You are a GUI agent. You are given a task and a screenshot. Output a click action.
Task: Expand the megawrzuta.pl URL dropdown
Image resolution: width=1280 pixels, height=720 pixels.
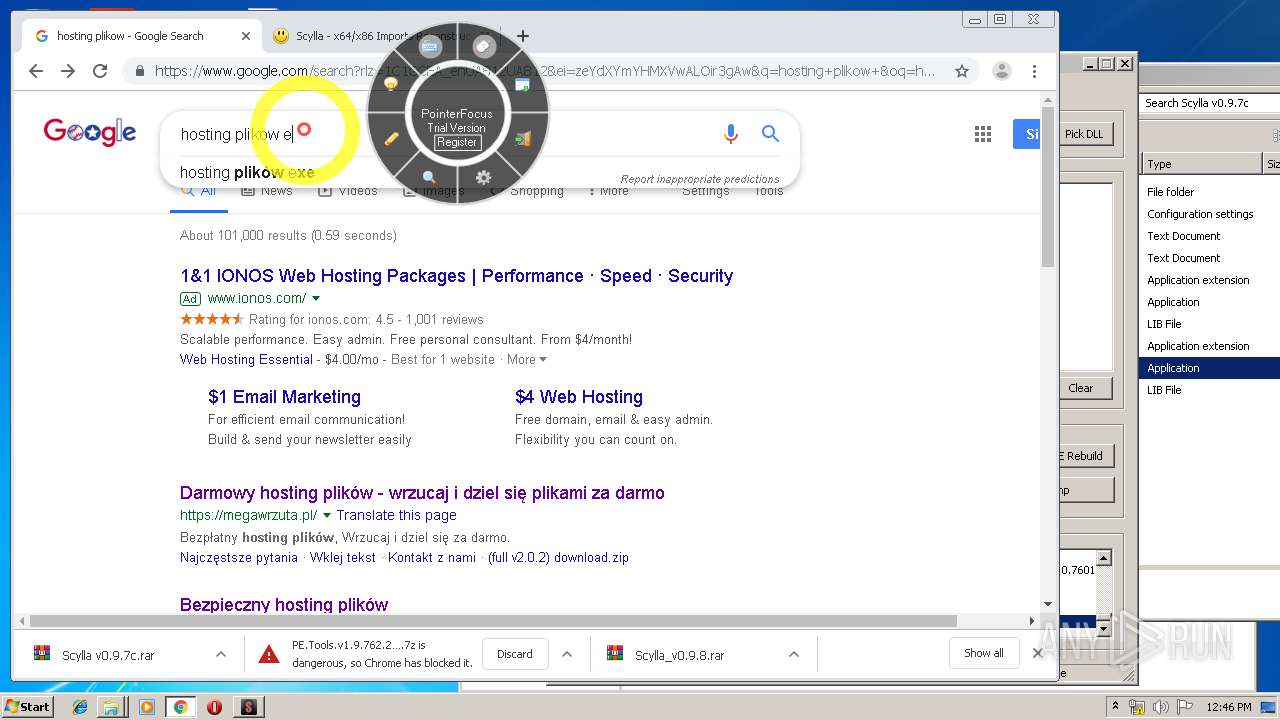(x=326, y=516)
